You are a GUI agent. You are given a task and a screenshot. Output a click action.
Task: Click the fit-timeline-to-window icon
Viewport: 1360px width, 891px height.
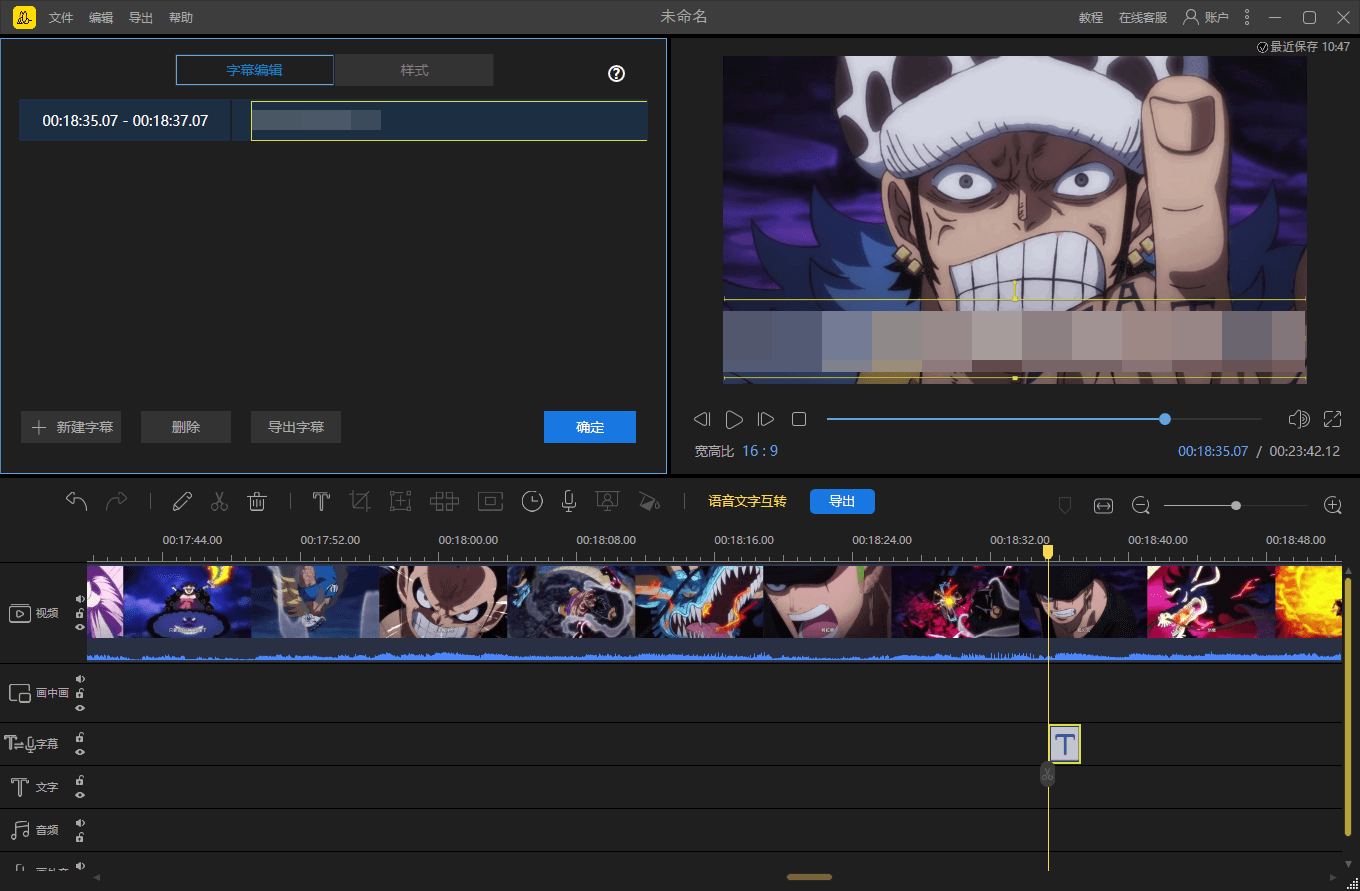1103,506
